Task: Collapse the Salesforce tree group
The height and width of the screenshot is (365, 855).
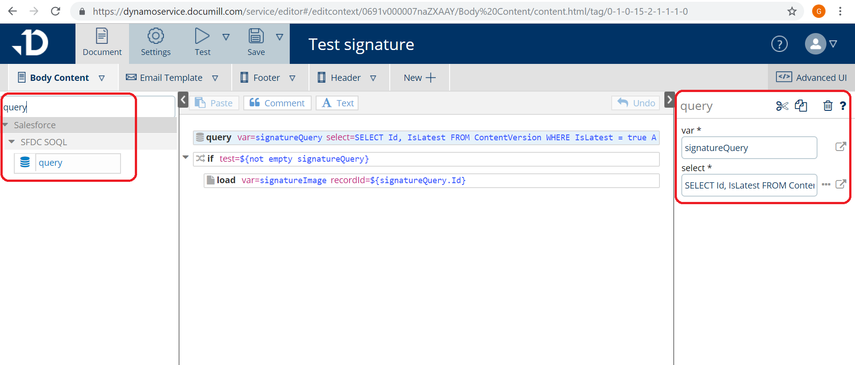Action: tap(5, 125)
